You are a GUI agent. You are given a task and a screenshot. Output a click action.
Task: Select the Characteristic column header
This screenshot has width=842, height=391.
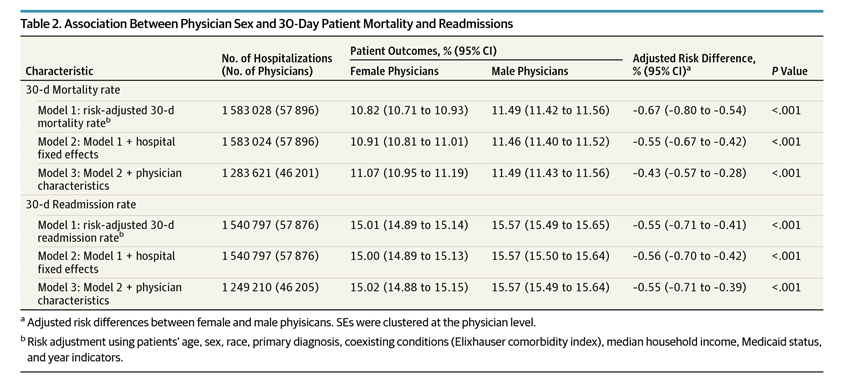coord(60,71)
